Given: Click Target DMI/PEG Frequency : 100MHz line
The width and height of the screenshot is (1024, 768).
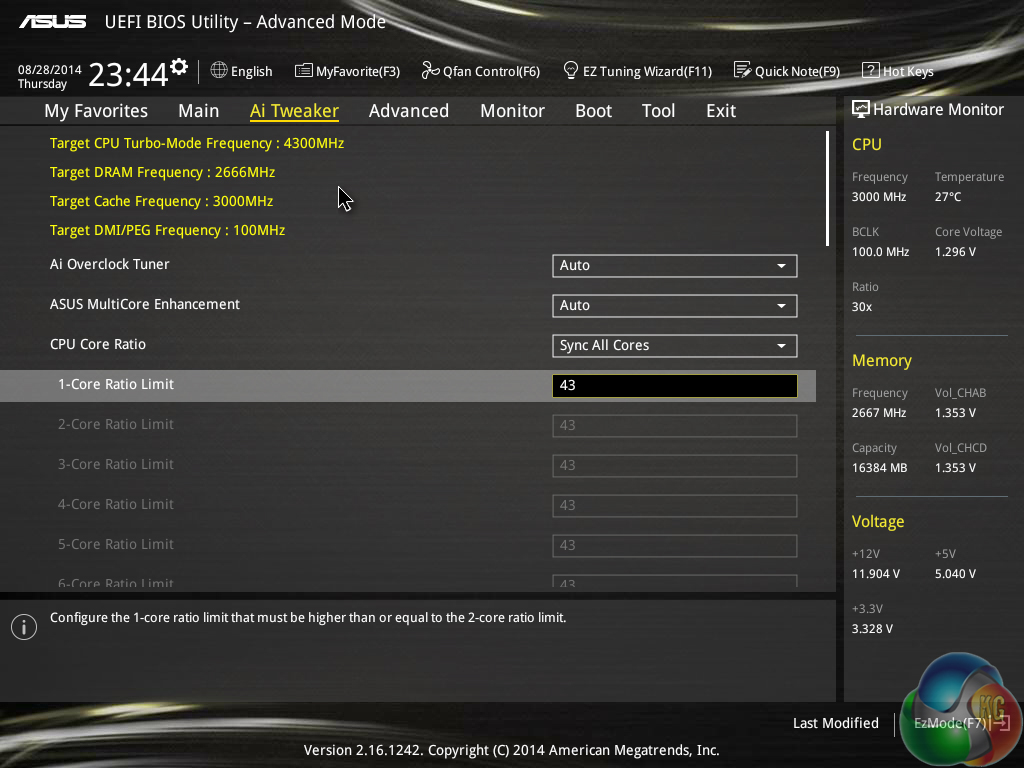Looking at the screenshot, I should 167,230.
